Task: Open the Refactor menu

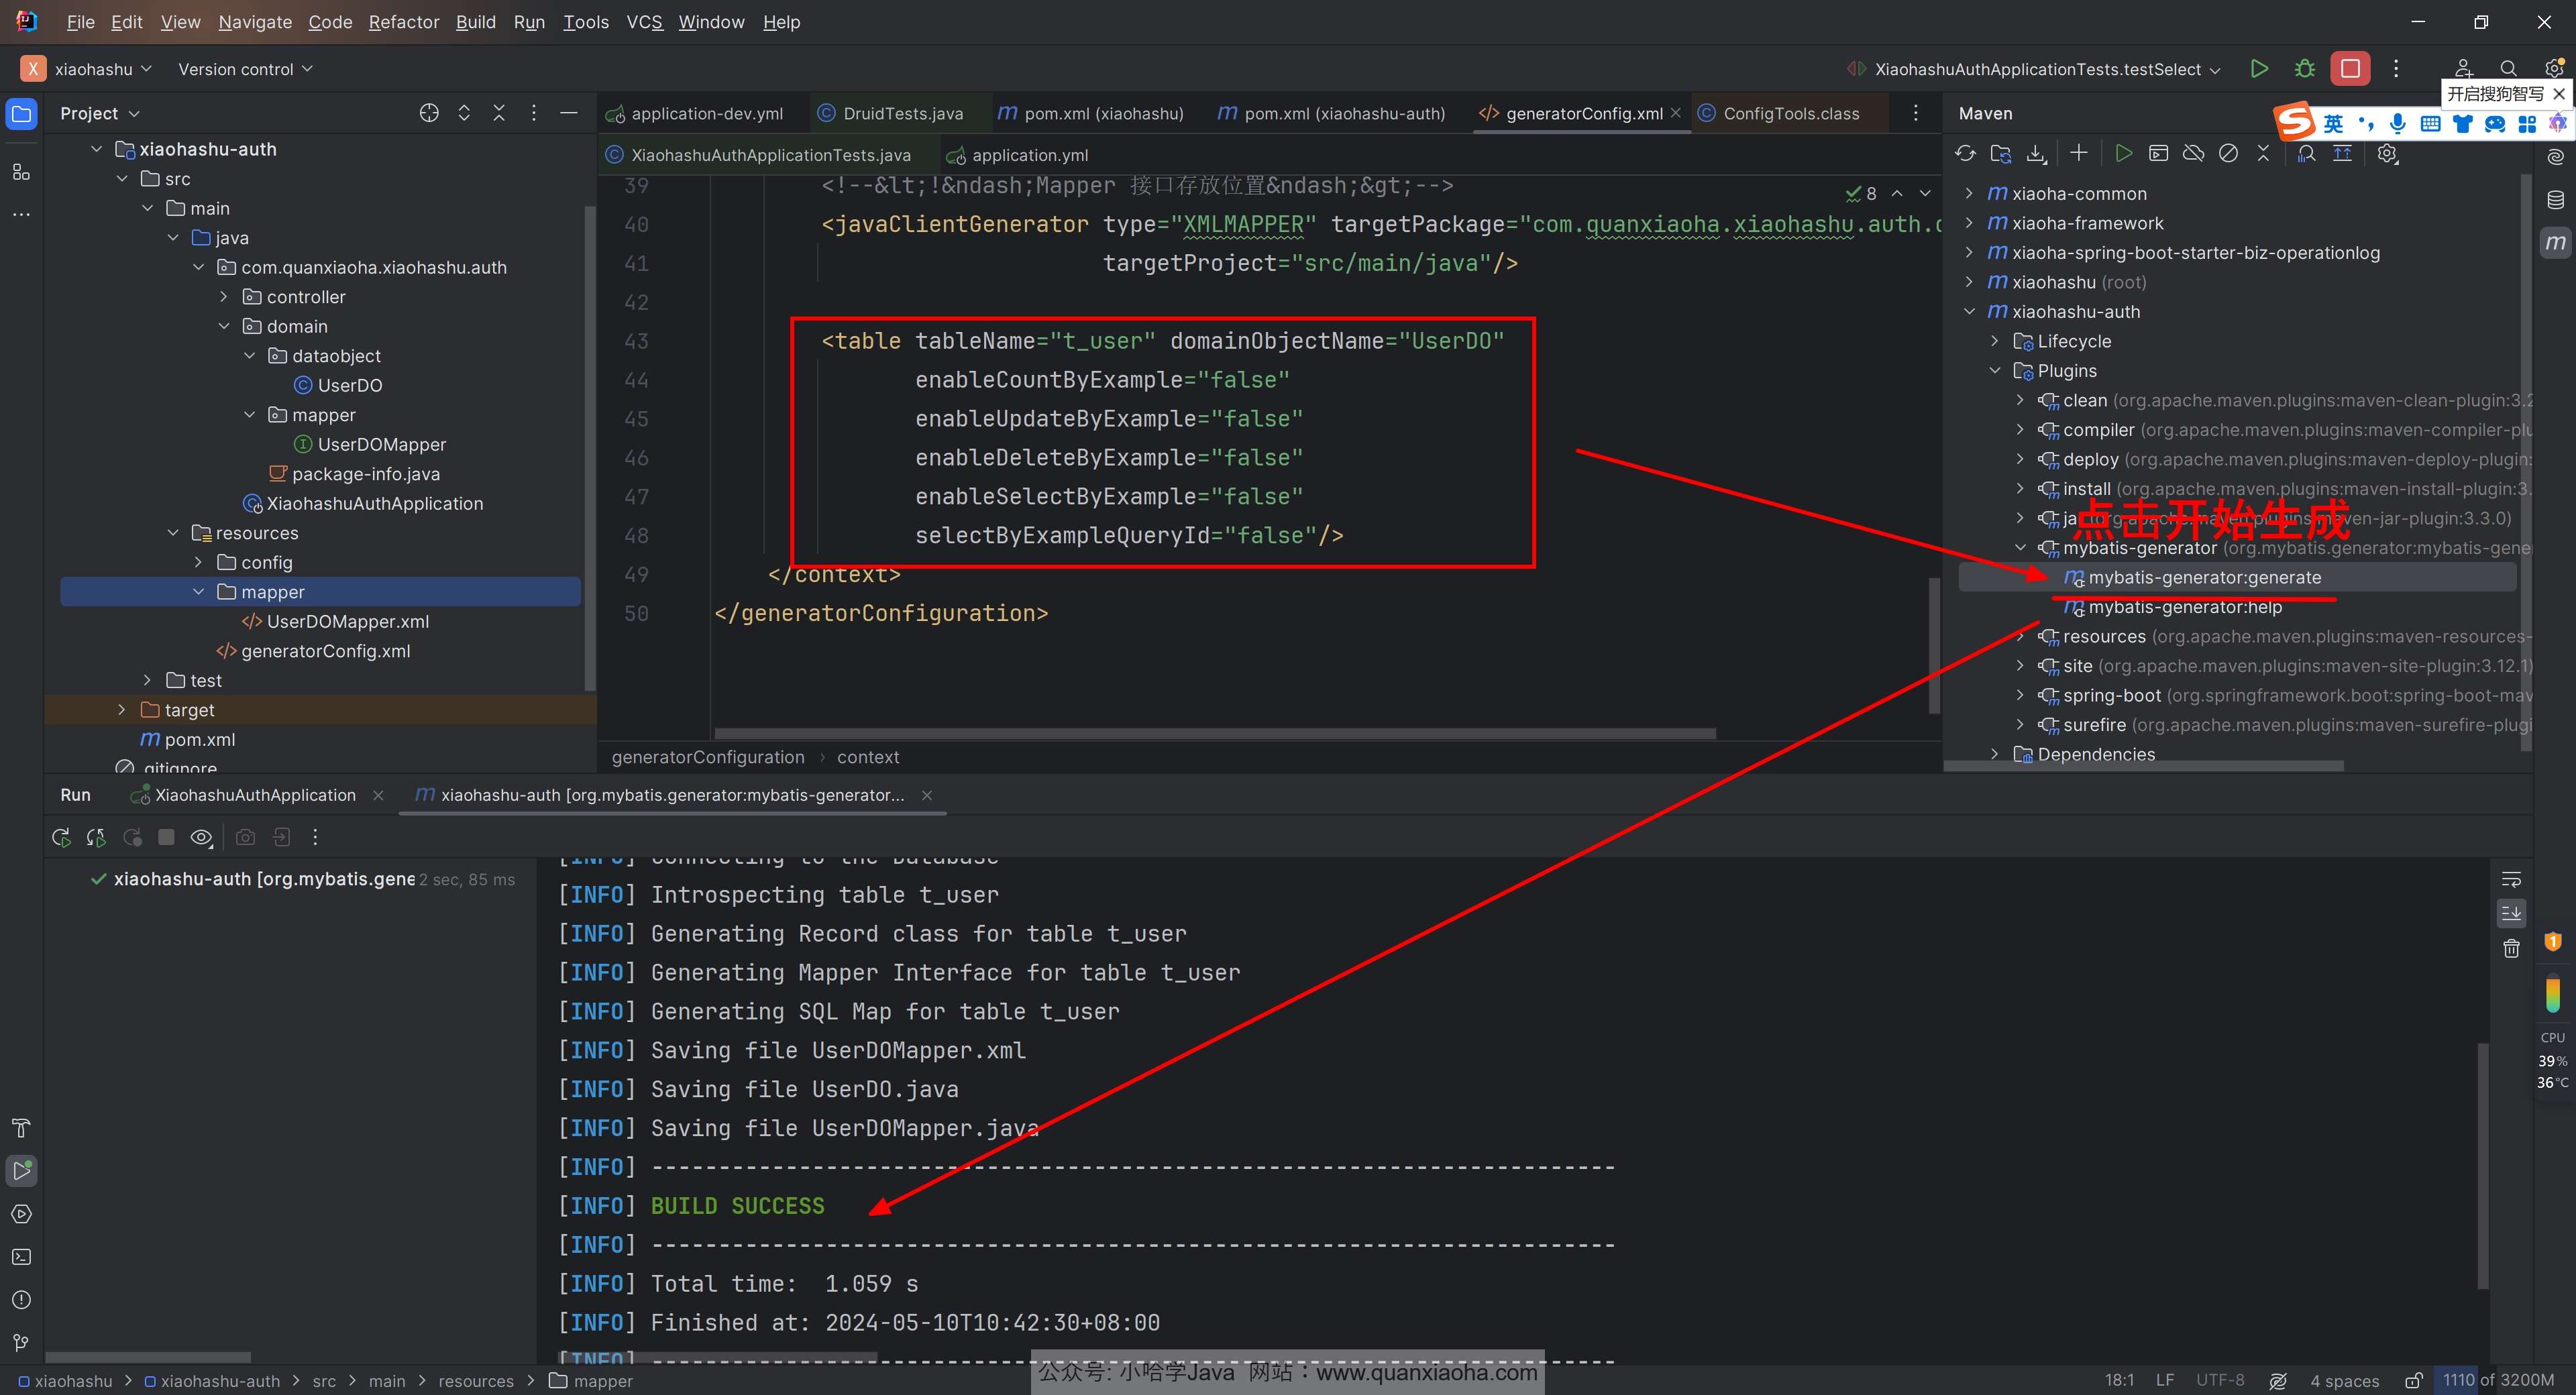Action: coord(403,22)
